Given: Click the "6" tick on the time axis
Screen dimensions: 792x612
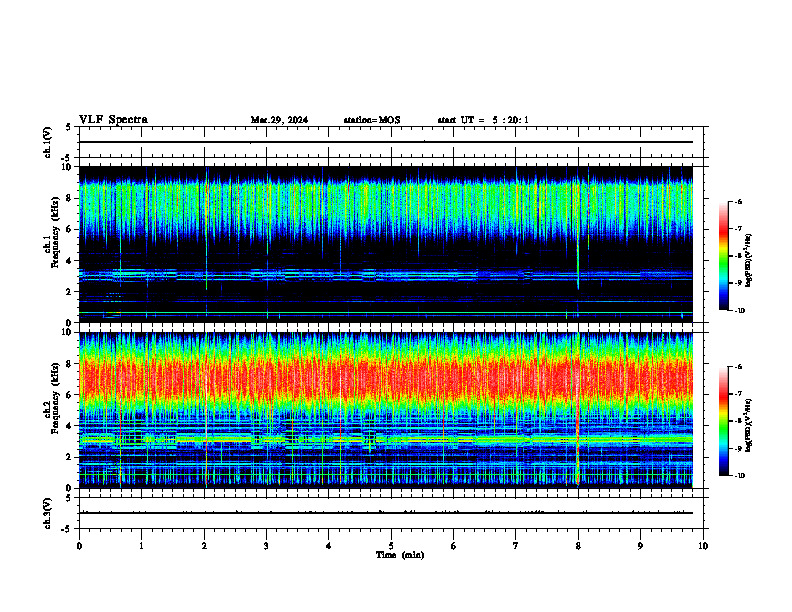Looking at the screenshot, I should (454, 546).
